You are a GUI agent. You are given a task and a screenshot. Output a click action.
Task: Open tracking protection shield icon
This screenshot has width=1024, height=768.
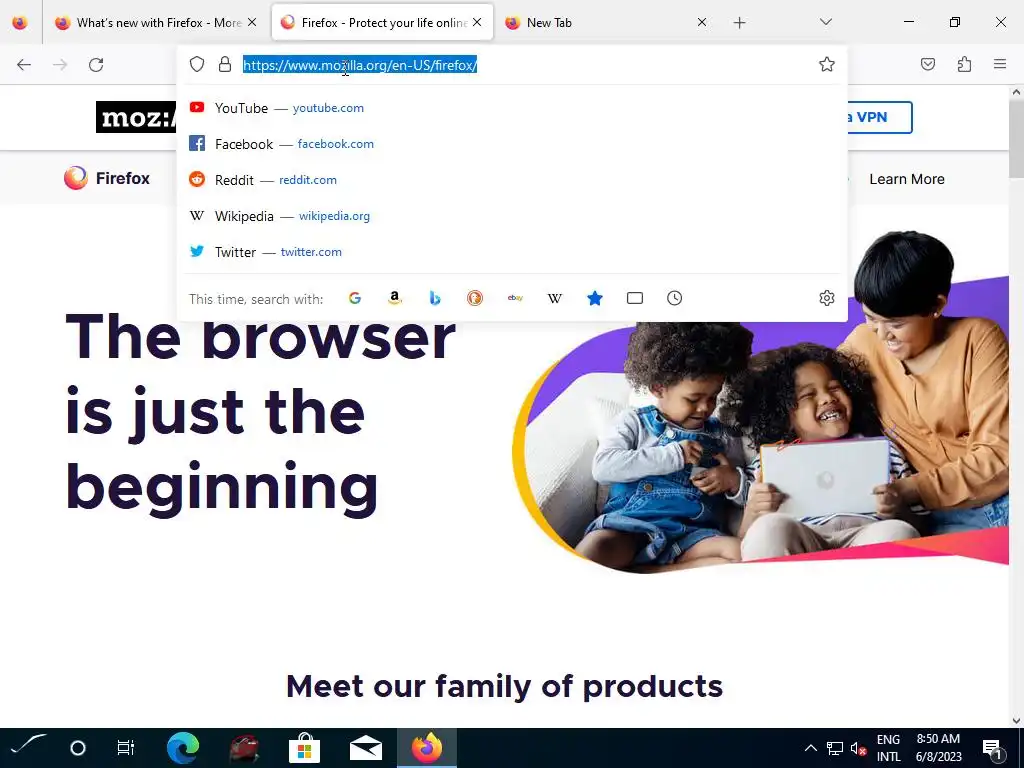tap(197, 64)
